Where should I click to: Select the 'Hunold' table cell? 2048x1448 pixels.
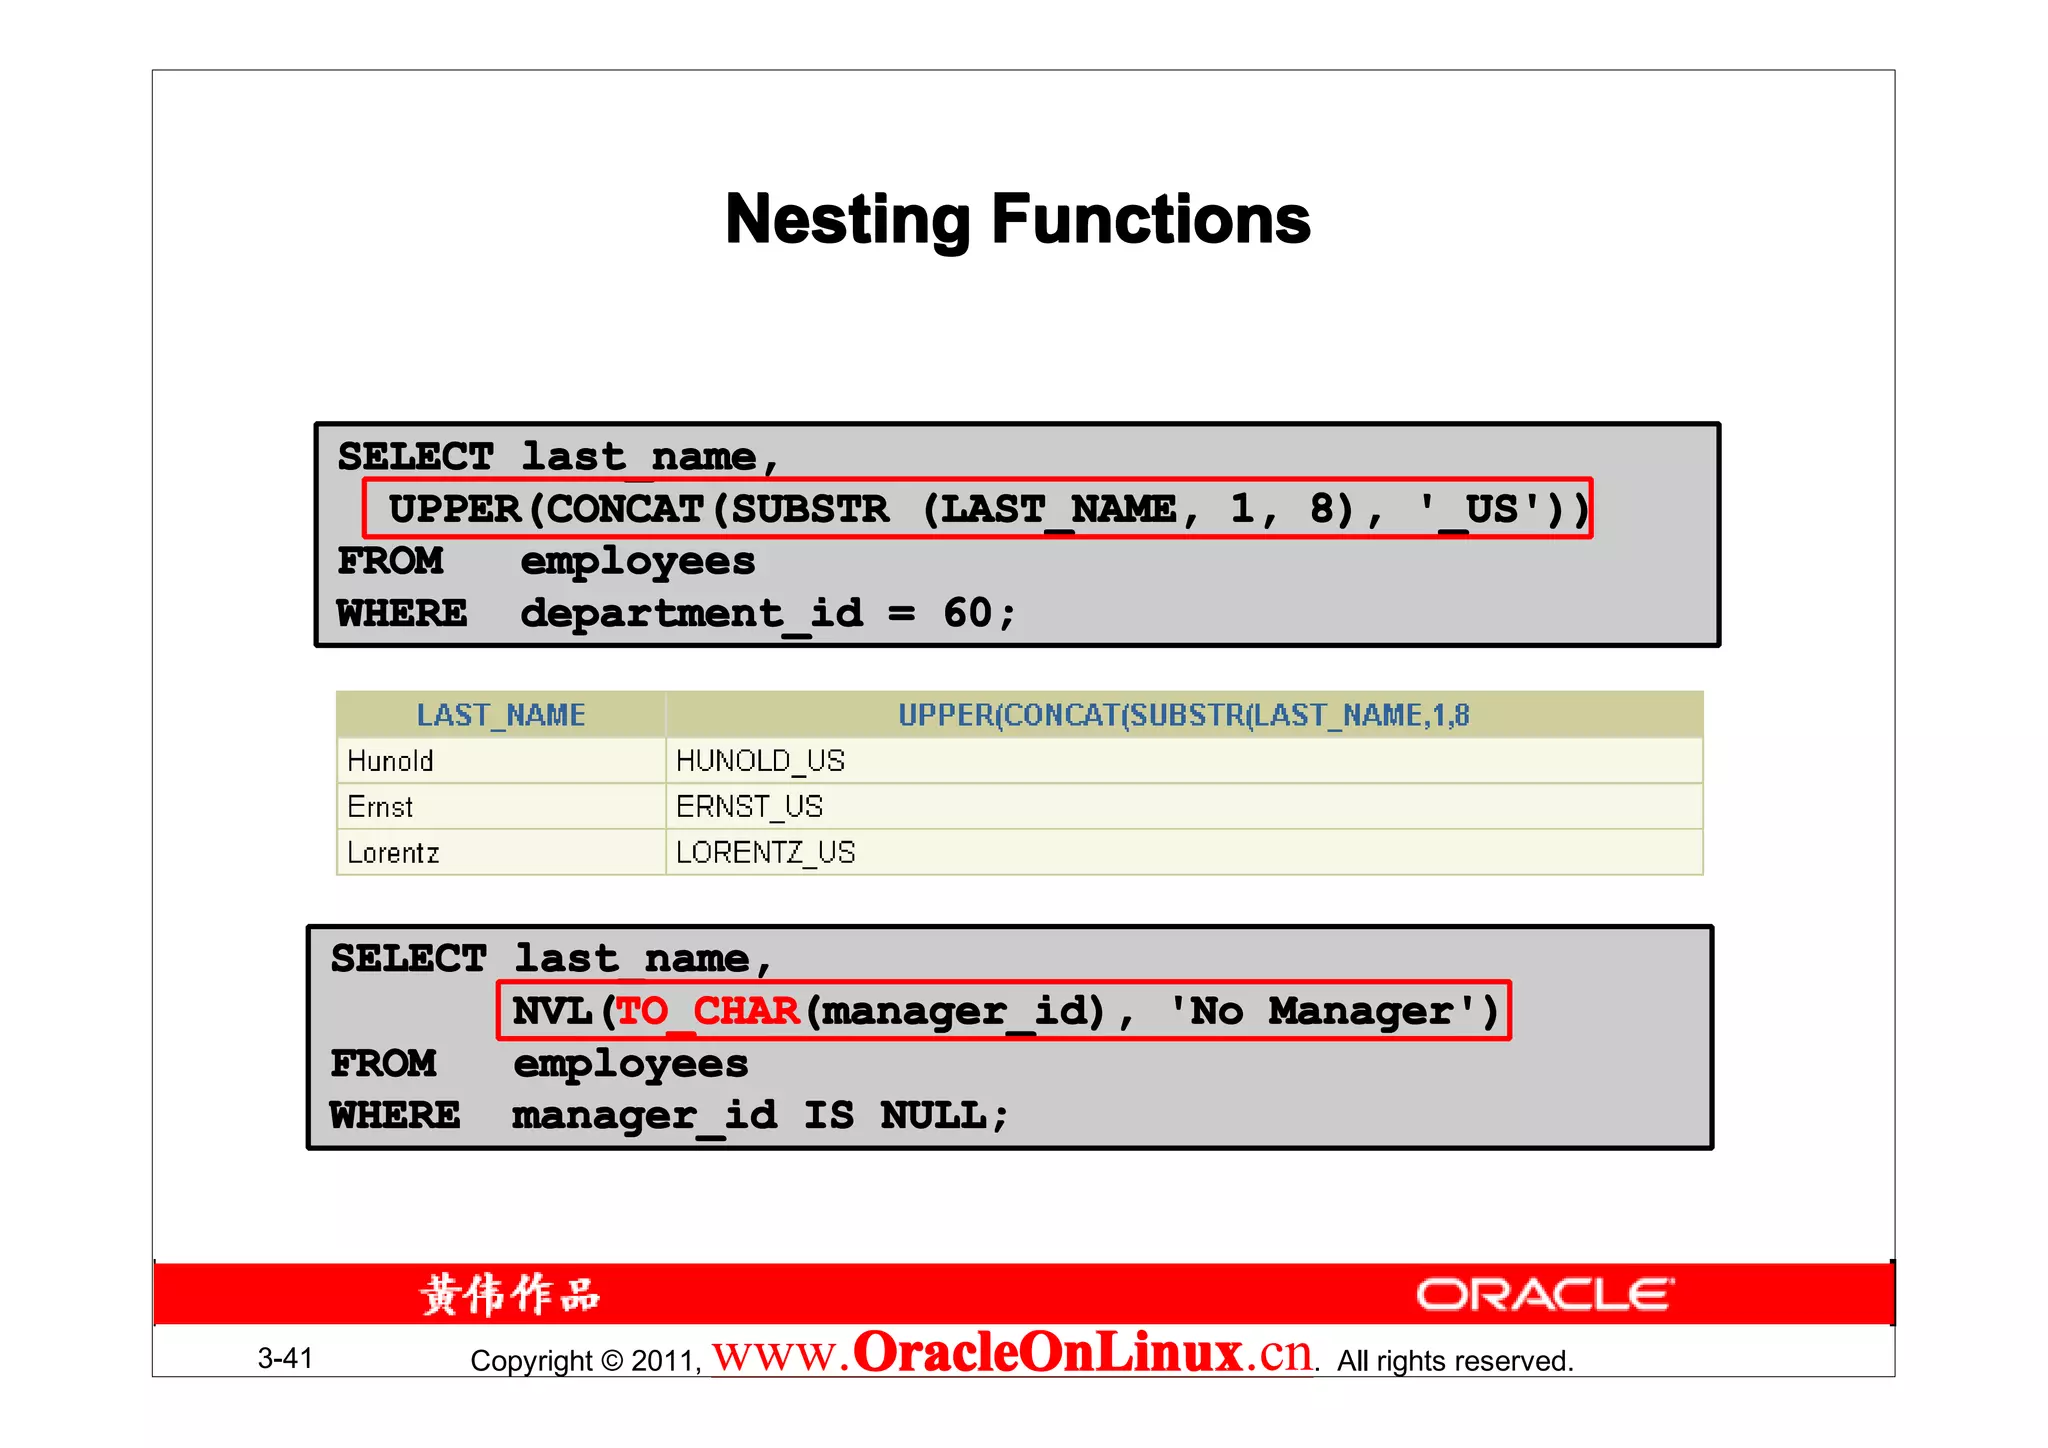[x=501, y=761]
